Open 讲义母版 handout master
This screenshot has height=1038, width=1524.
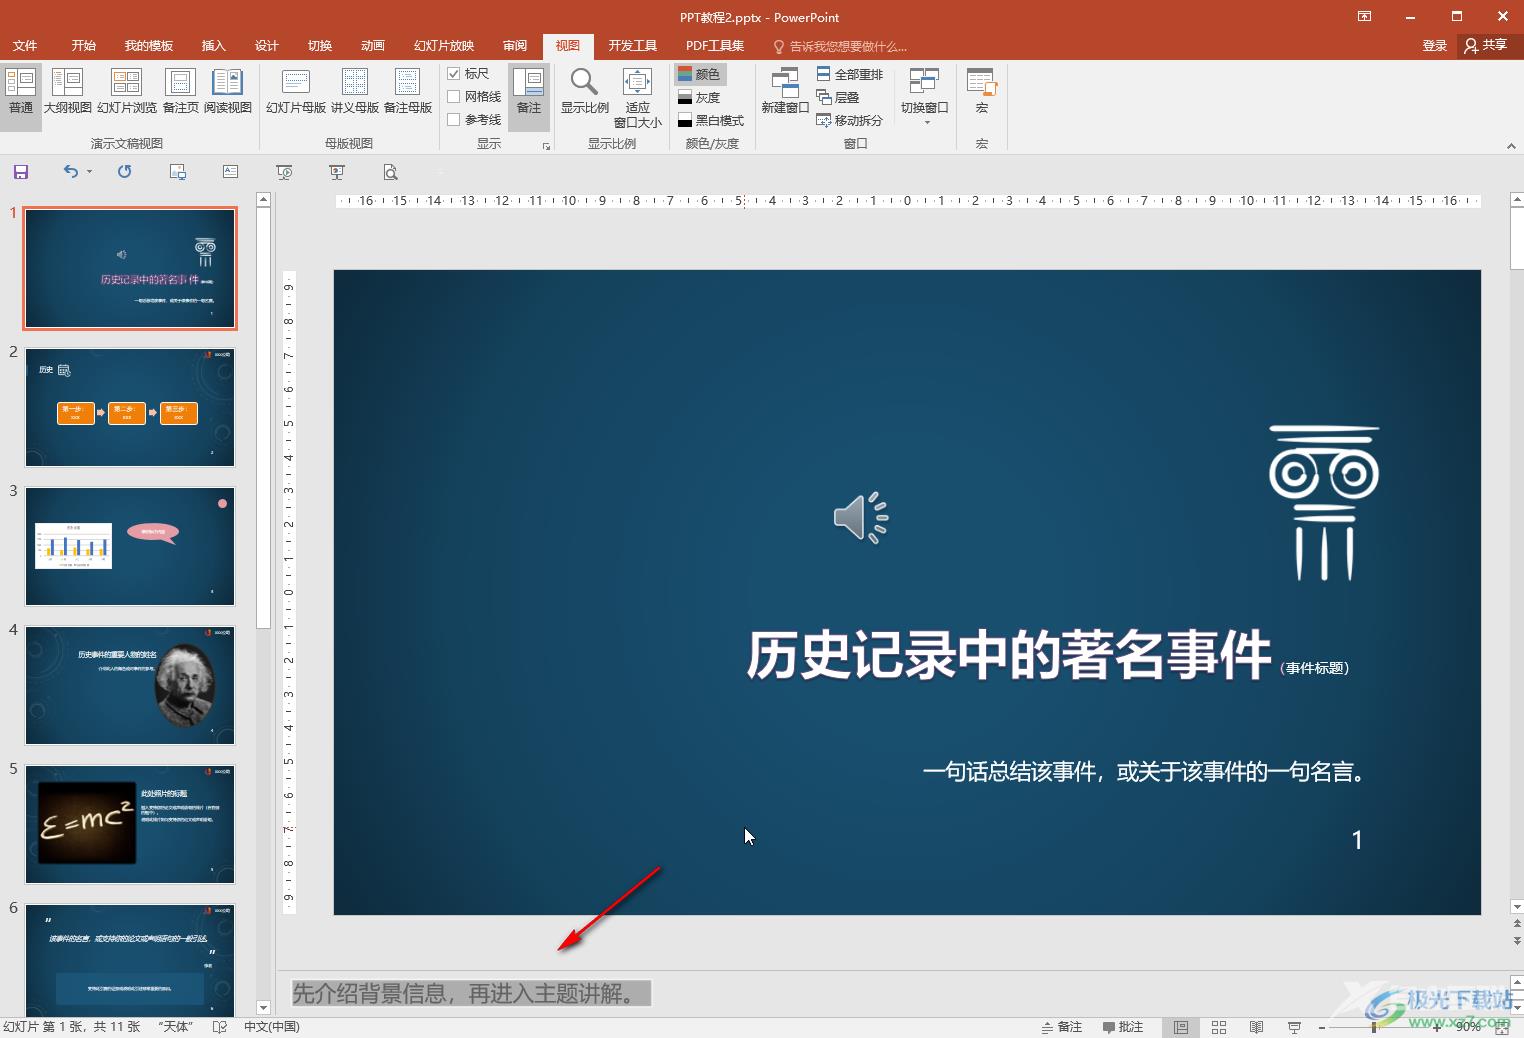click(x=355, y=91)
